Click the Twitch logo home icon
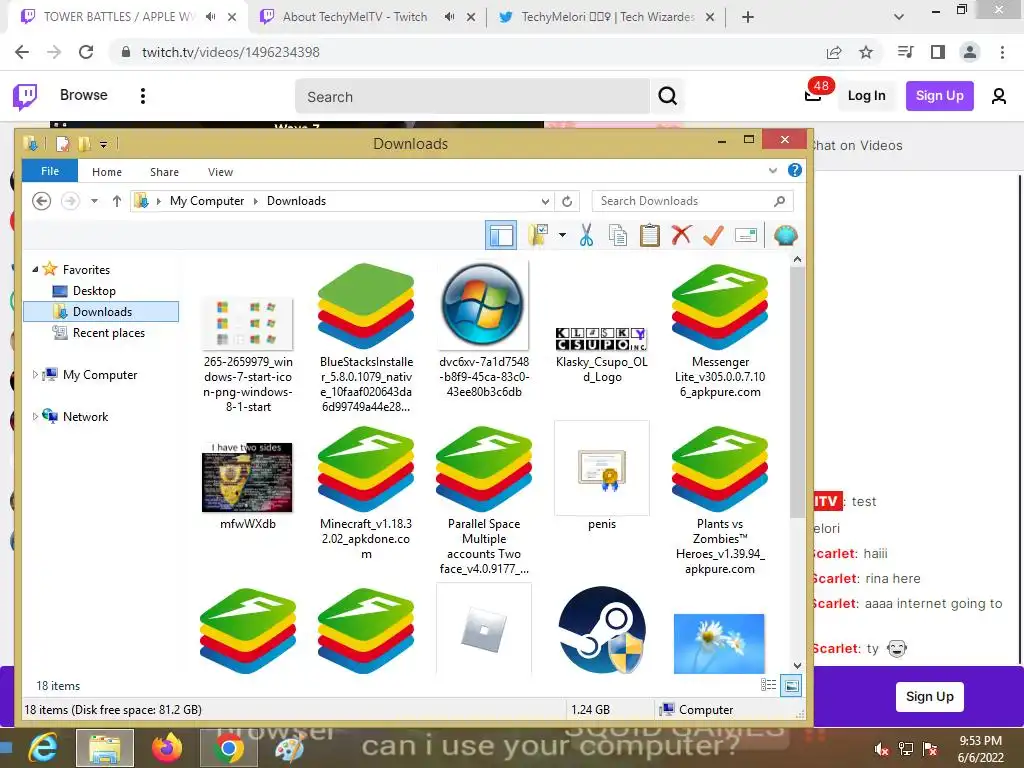Image resolution: width=1024 pixels, height=768 pixels. [x=25, y=97]
